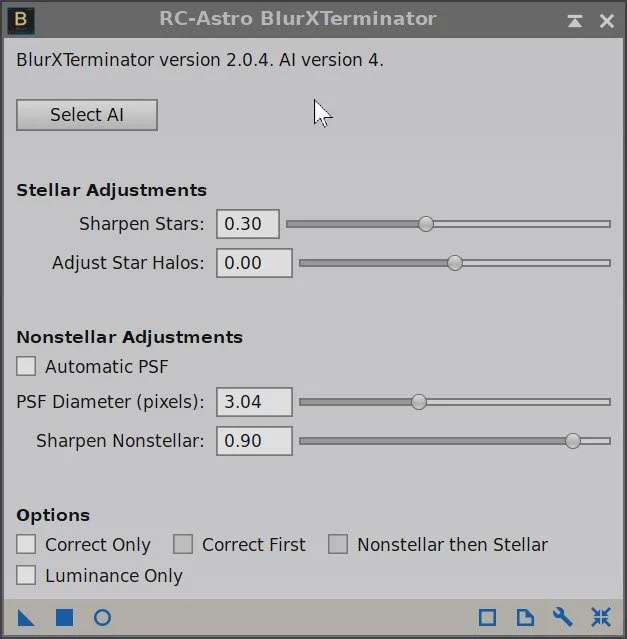Click the "Stellar Adjustments" heading text

(x=111, y=190)
